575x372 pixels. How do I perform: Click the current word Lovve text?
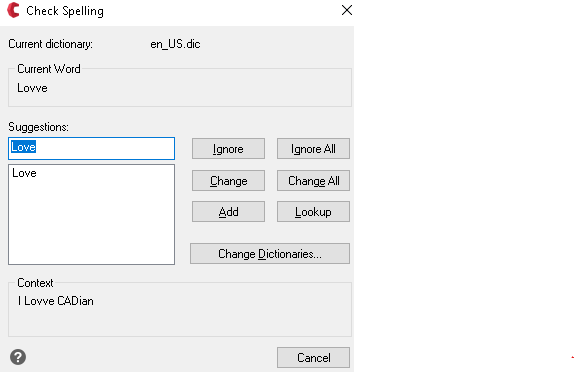click(x=32, y=88)
